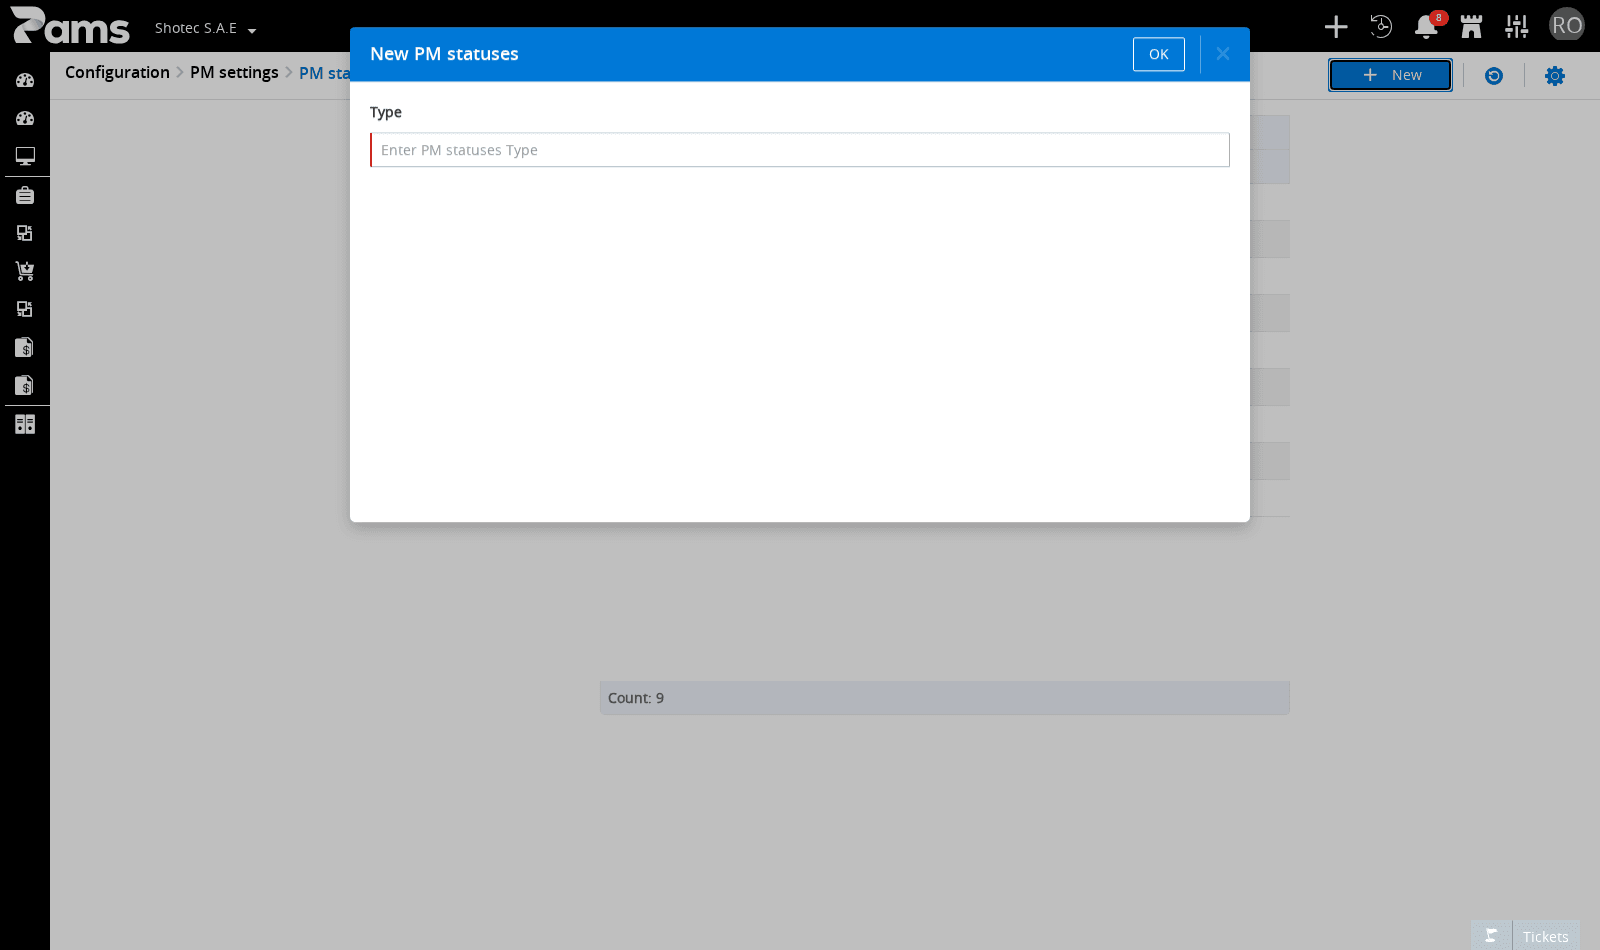Open the transfer squares icon above the cart
Viewport: 1600px width, 950px height.
pyautogui.click(x=25, y=233)
